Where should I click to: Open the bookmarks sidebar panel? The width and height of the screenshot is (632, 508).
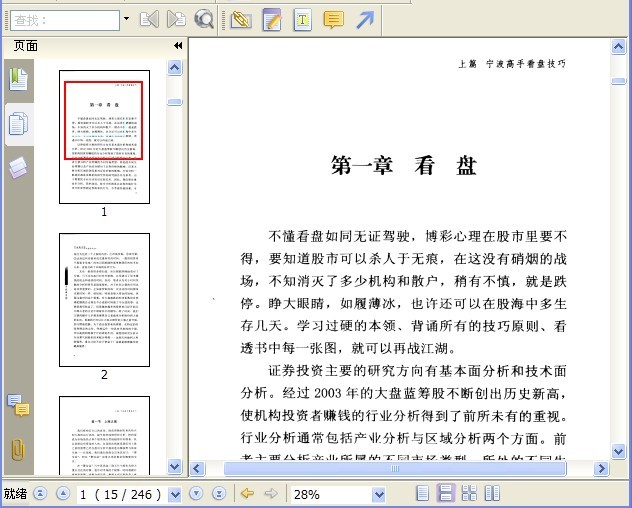[19, 79]
